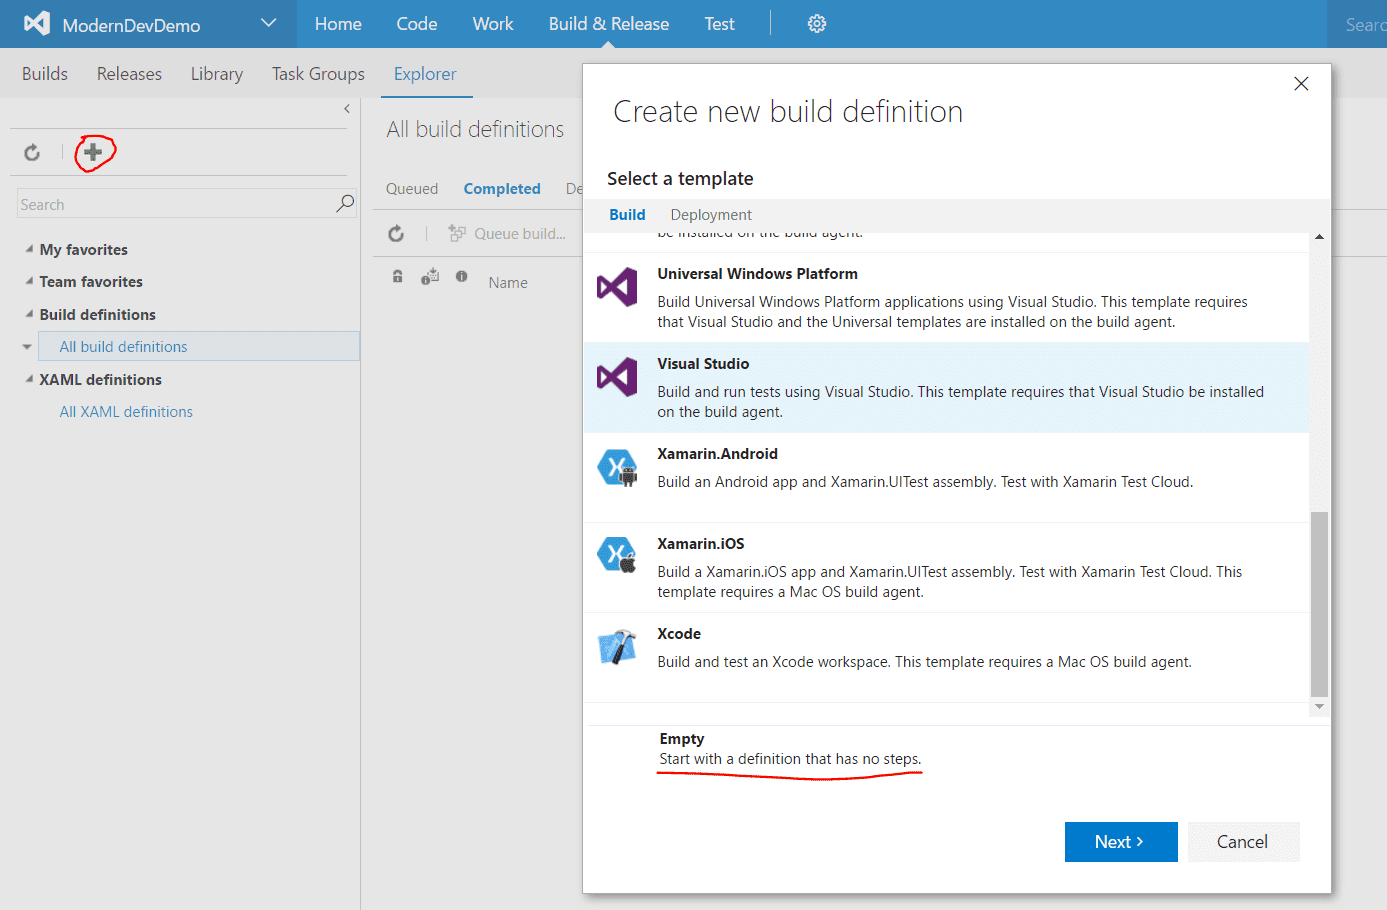Open All XAML definitions link
This screenshot has width=1387, height=910.
(126, 412)
